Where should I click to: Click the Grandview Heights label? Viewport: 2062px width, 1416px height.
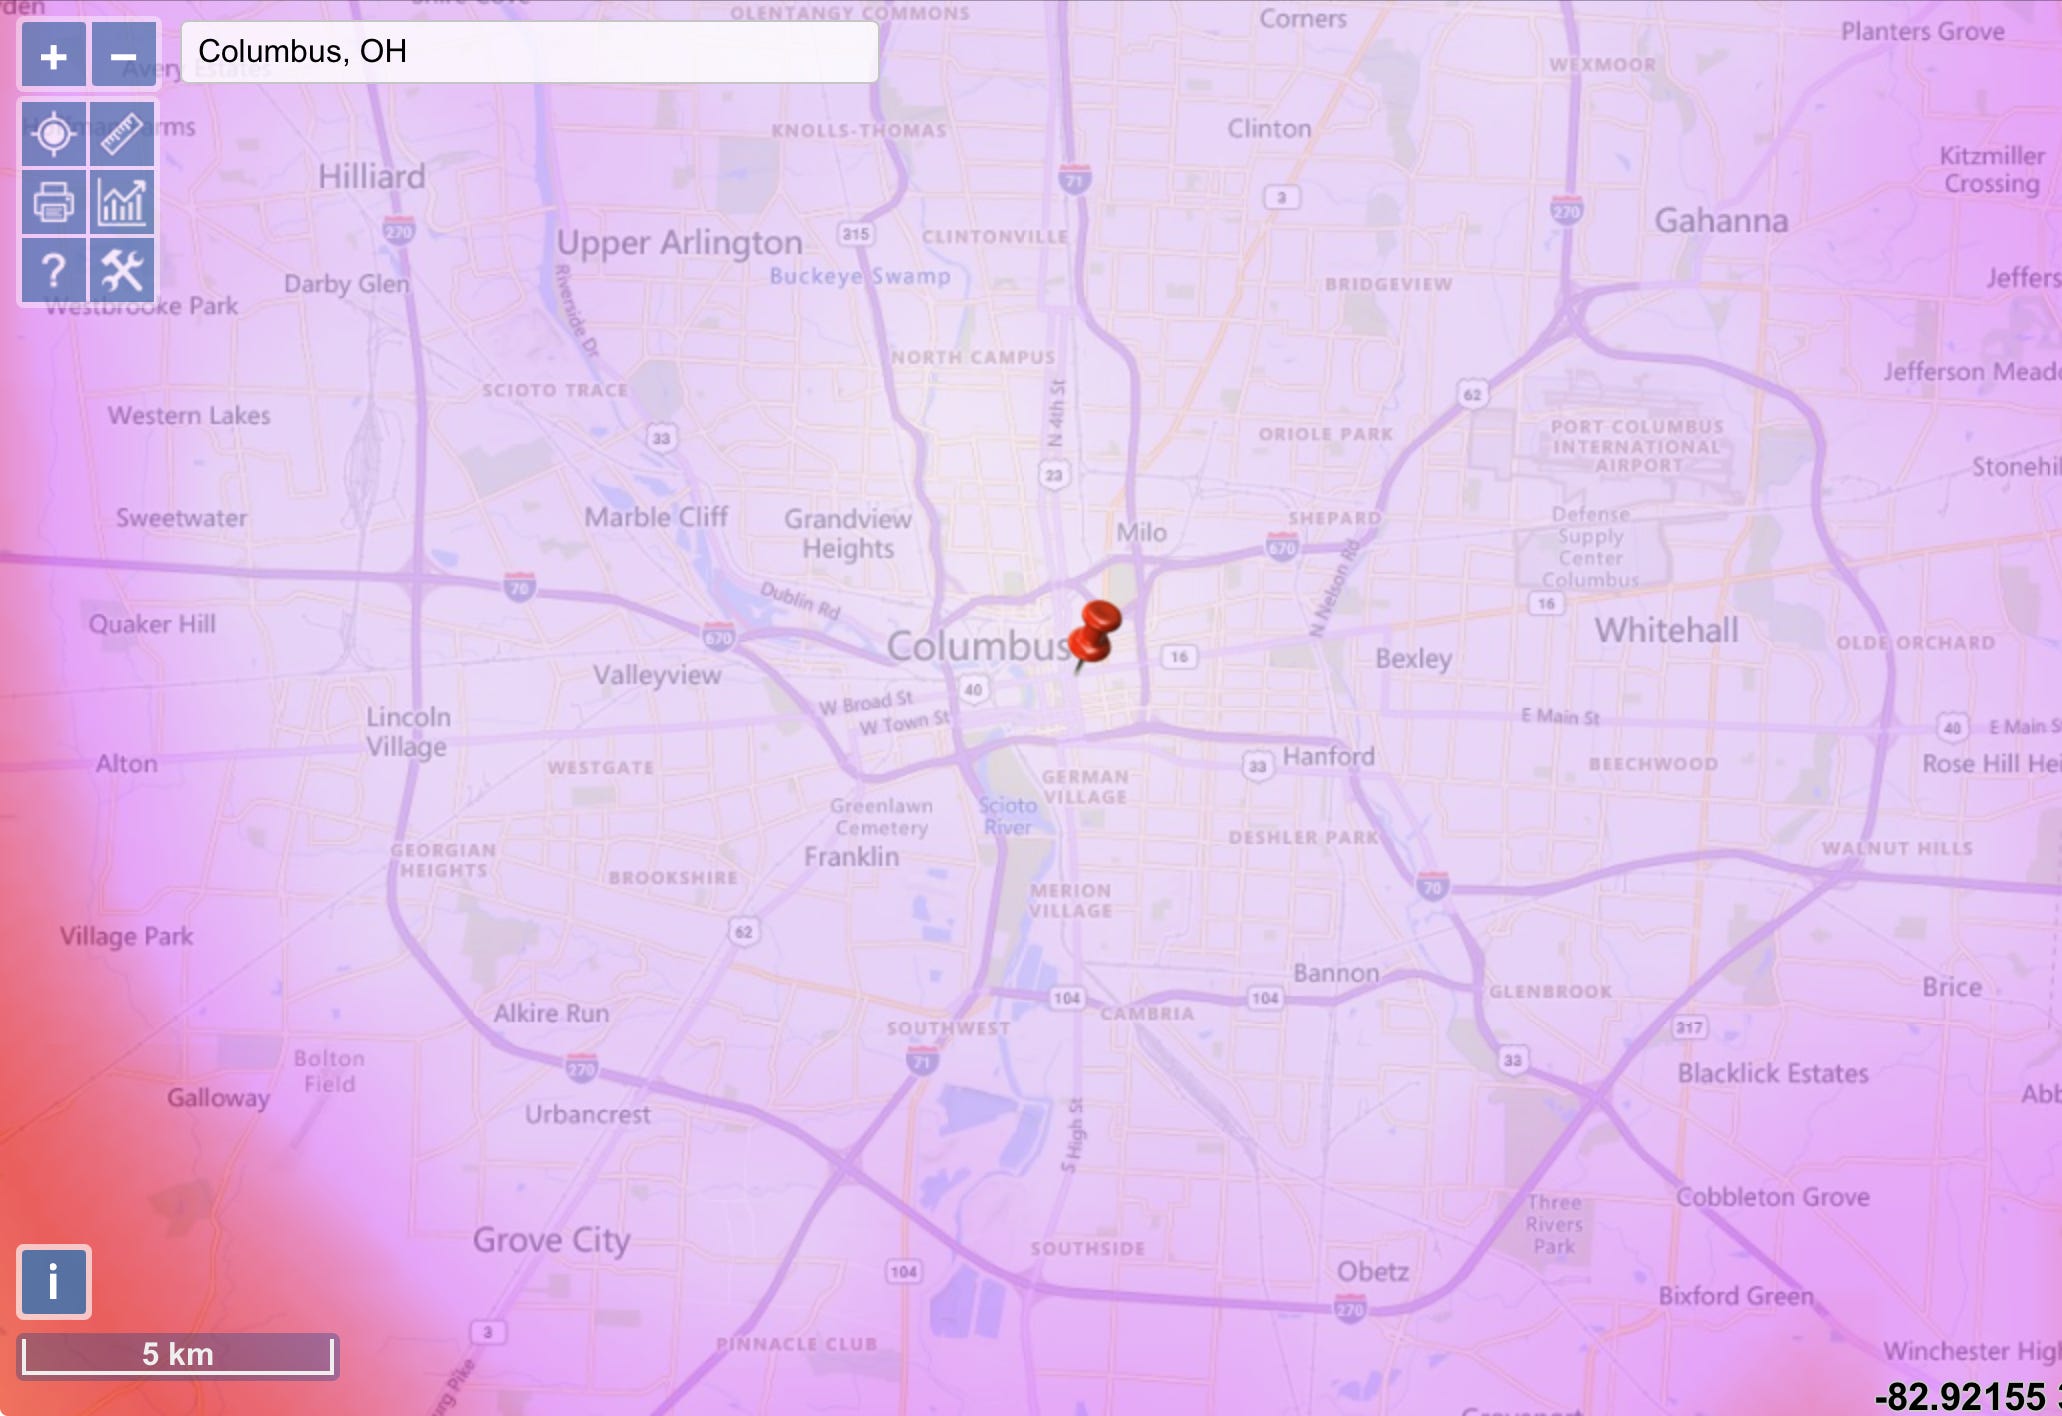point(848,534)
